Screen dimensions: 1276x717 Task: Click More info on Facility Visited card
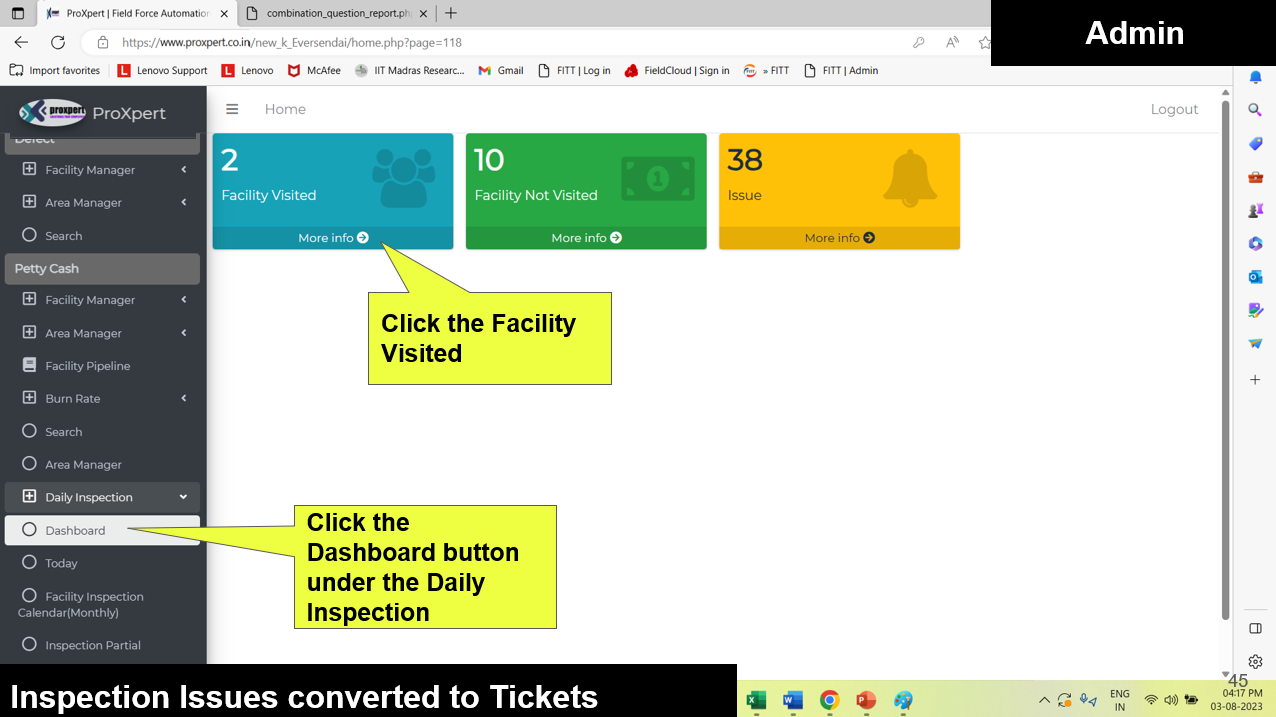tap(333, 238)
